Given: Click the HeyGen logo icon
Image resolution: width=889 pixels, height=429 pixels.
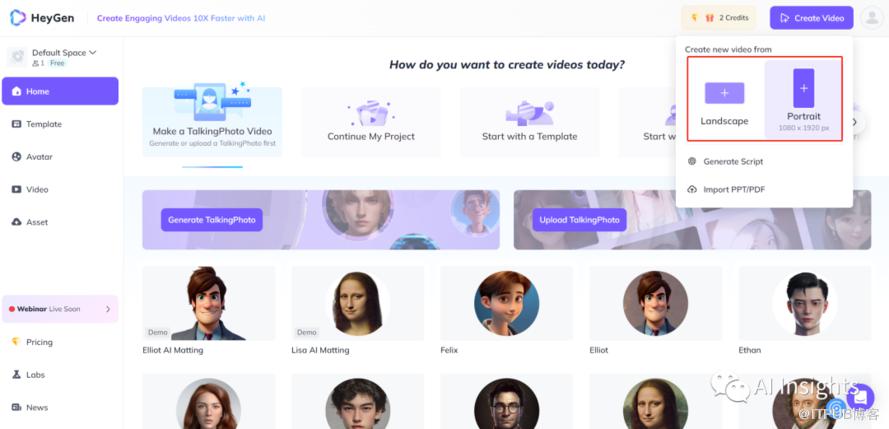Looking at the screenshot, I should click(18, 18).
